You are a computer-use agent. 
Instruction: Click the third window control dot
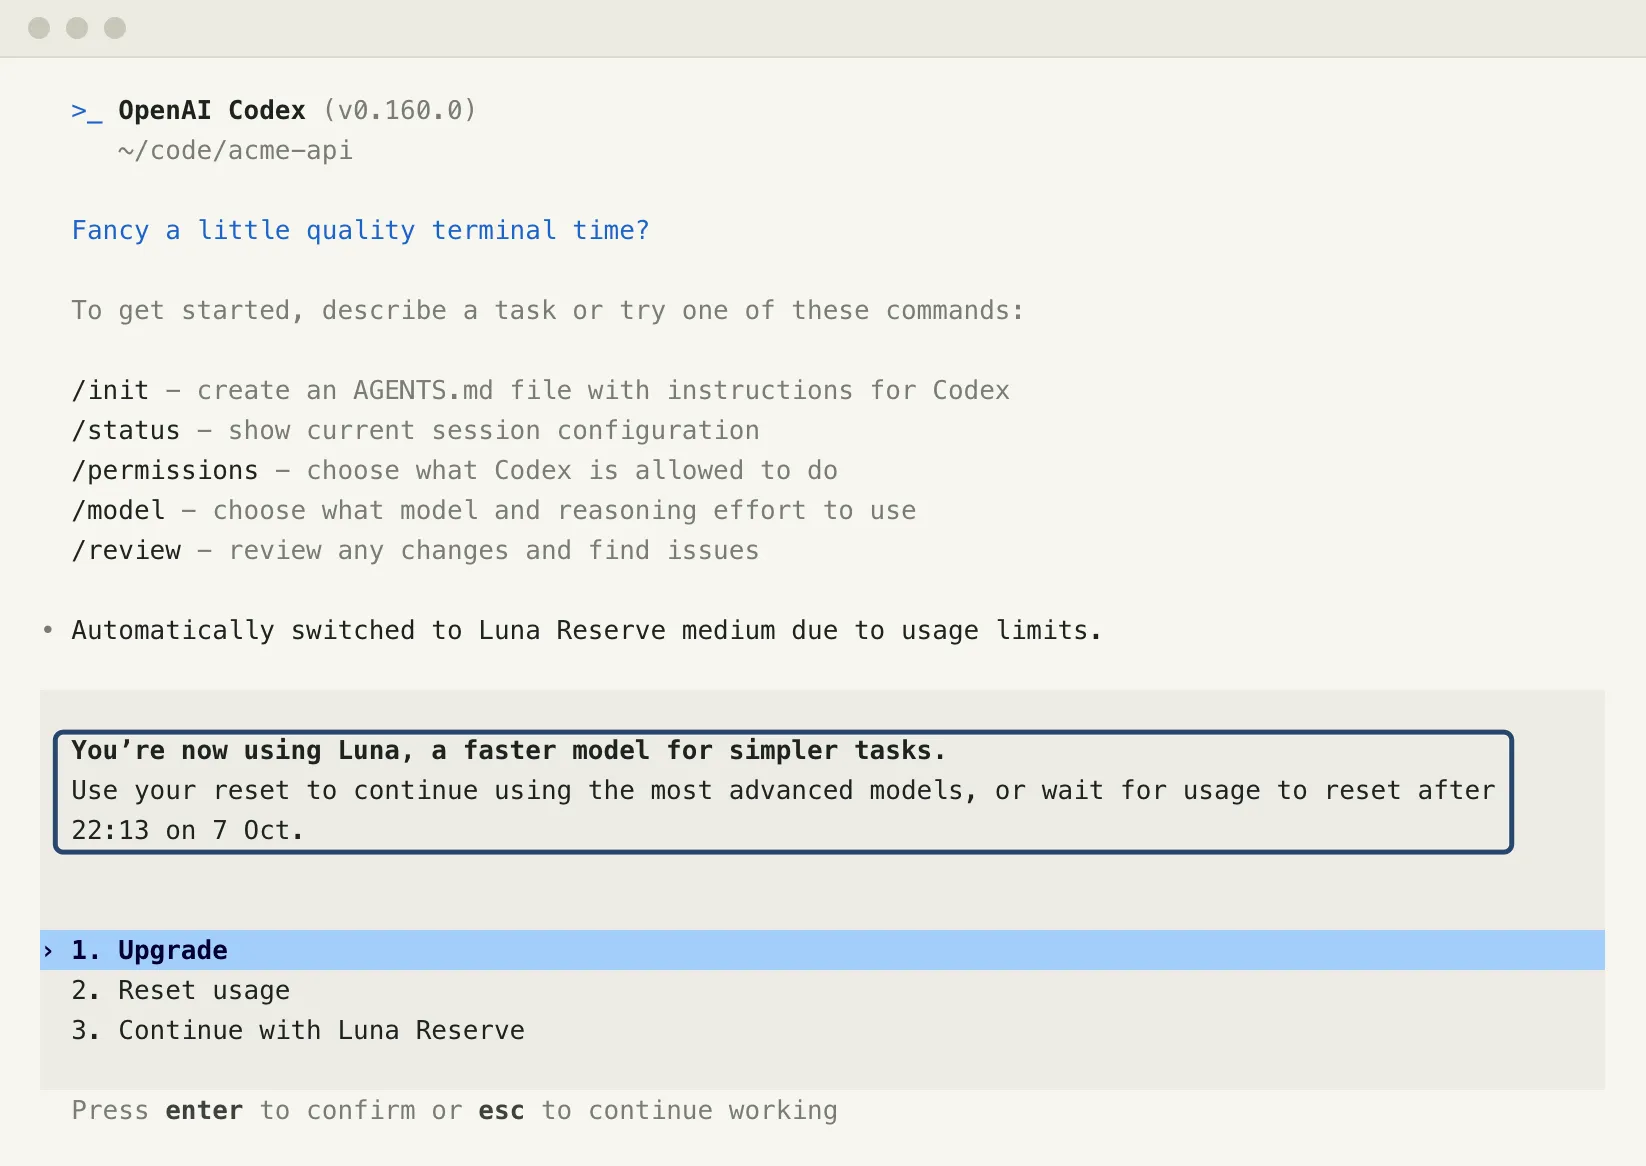pos(115,28)
